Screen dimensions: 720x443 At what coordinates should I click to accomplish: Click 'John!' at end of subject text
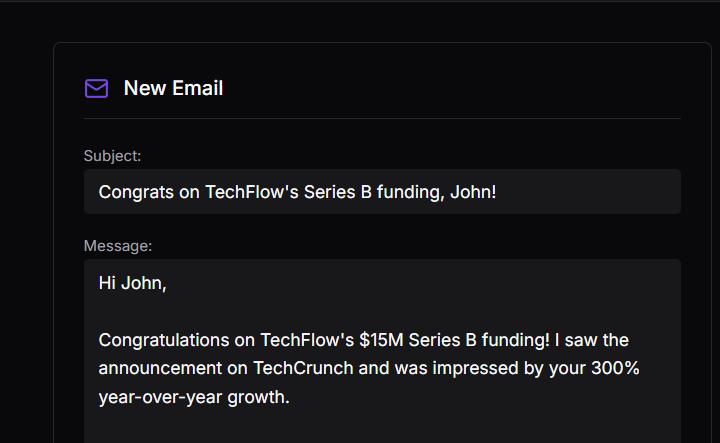pos(473,192)
